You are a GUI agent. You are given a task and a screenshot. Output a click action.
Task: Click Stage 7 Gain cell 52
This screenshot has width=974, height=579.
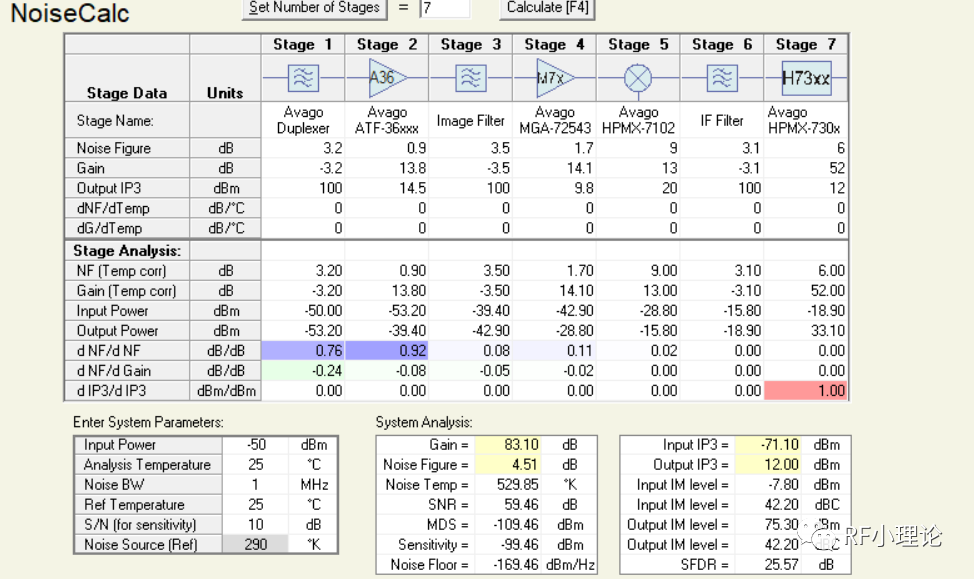[806, 168]
